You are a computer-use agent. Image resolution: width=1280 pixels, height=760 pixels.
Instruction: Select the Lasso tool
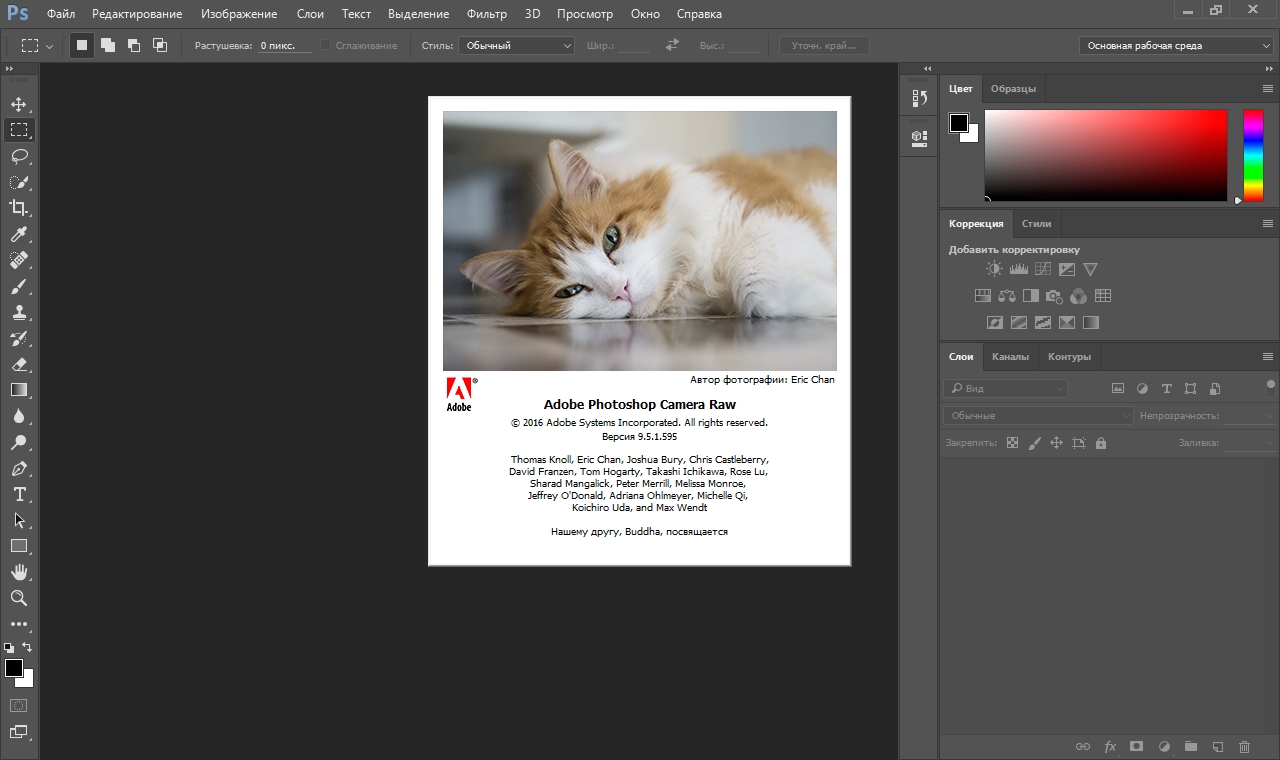click(19, 156)
